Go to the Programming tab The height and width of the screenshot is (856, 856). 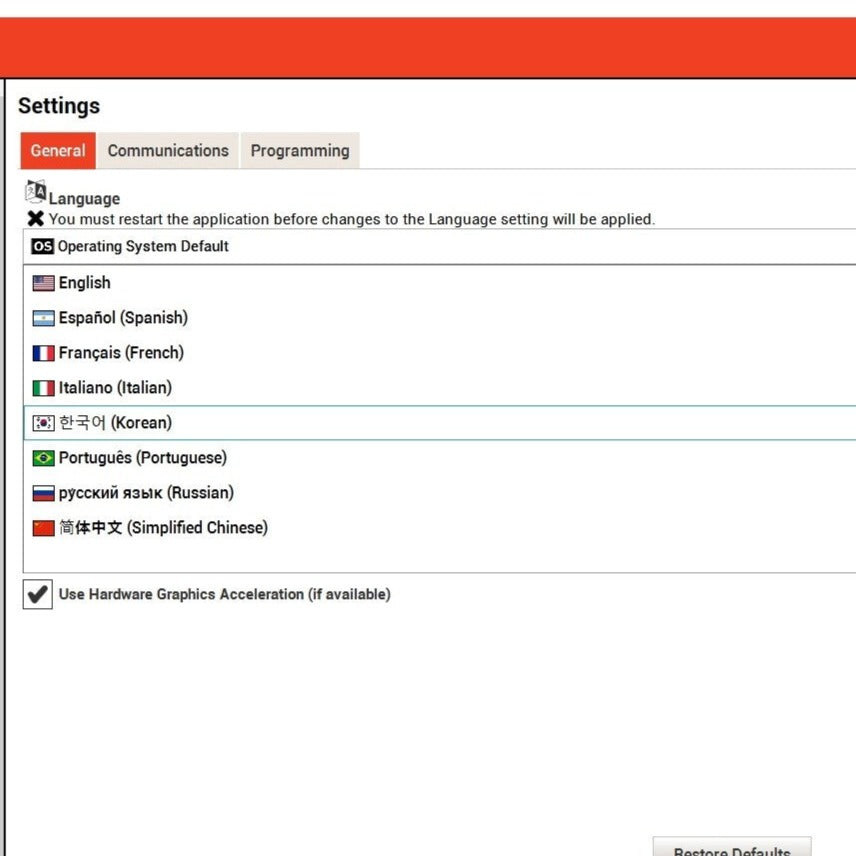click(x=300, y=151)
